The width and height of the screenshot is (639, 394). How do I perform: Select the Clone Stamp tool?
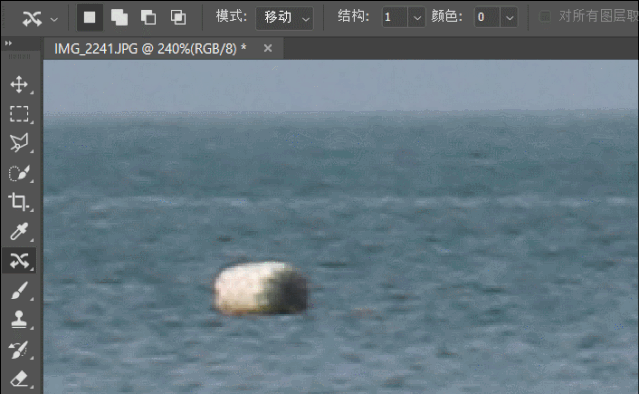[19, 319]
